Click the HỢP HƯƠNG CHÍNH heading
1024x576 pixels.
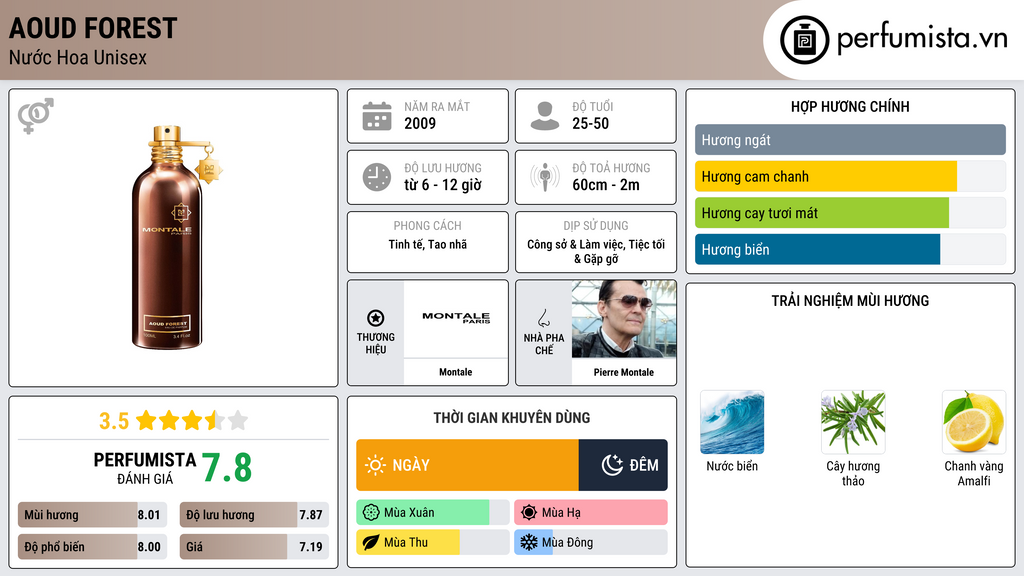click(x=850, y=106)
